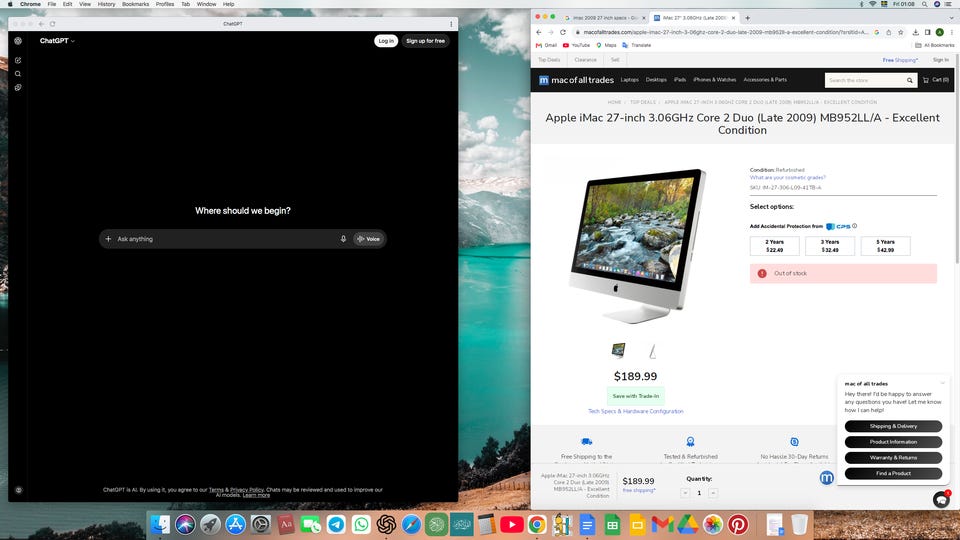This screenshot has height=540, width=960.
Task: Launch YouTube from the Dock
Action: point(512,524)
